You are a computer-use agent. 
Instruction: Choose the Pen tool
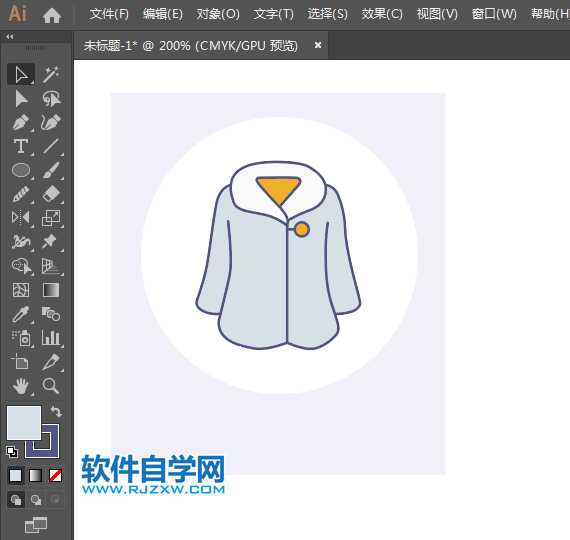(21, 123)
